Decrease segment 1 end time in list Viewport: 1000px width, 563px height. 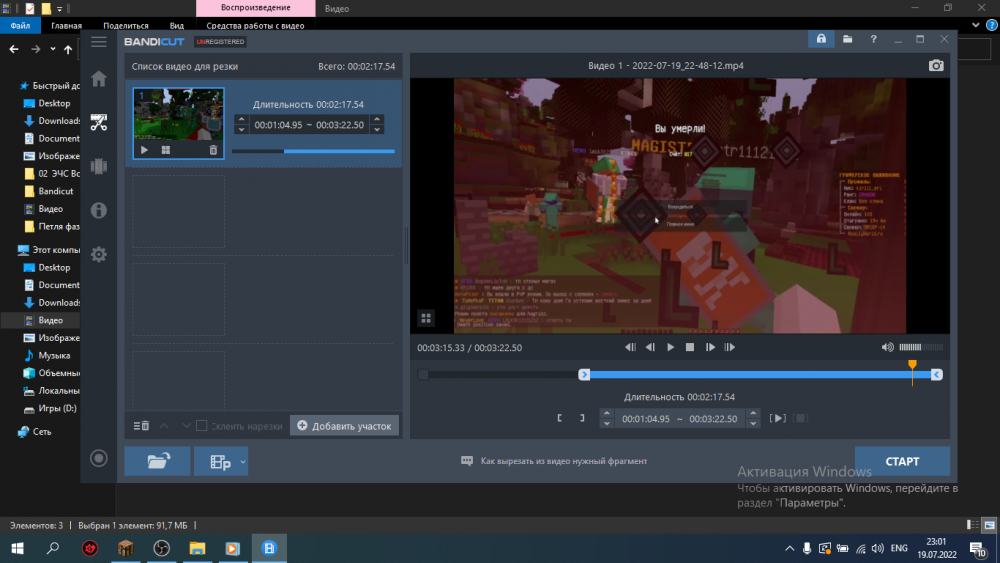click(x=377, y=129)
